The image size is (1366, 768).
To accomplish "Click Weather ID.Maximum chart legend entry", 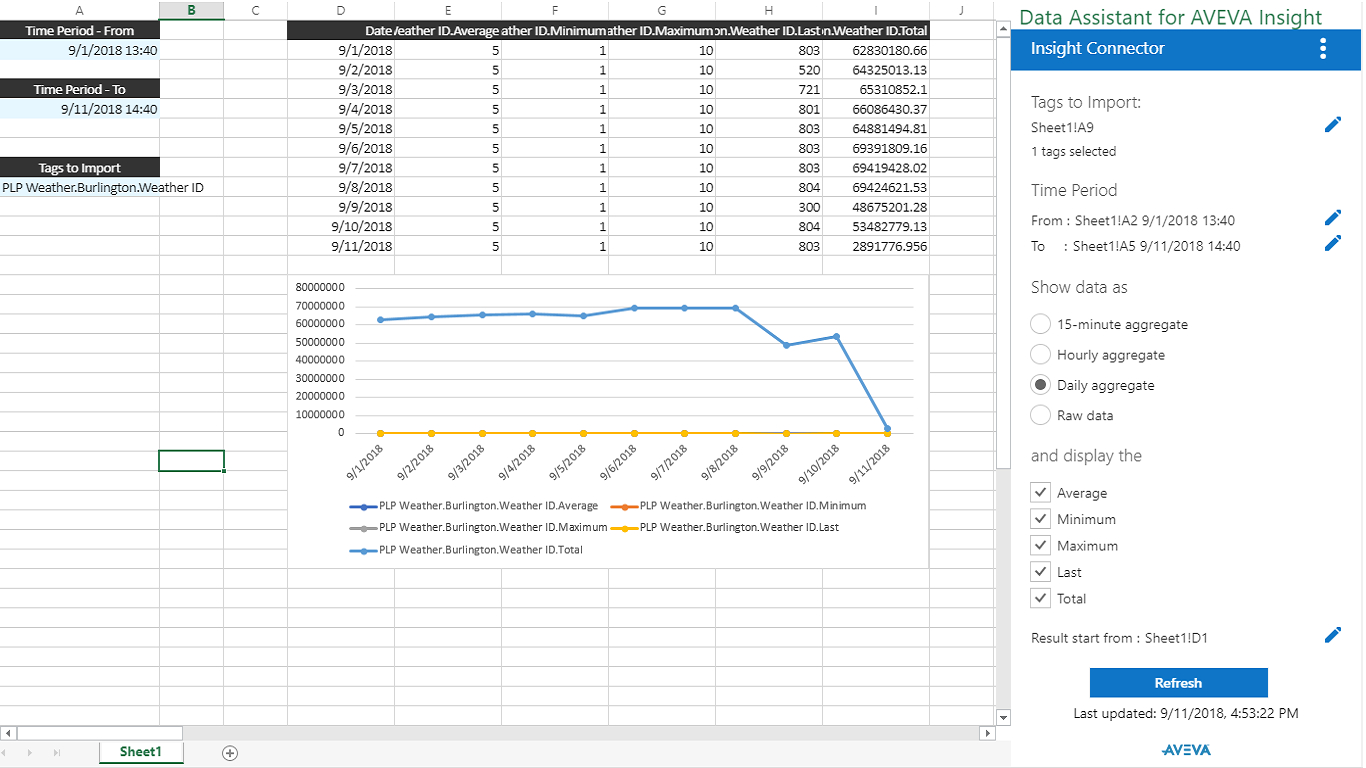I will coord(478,527).
